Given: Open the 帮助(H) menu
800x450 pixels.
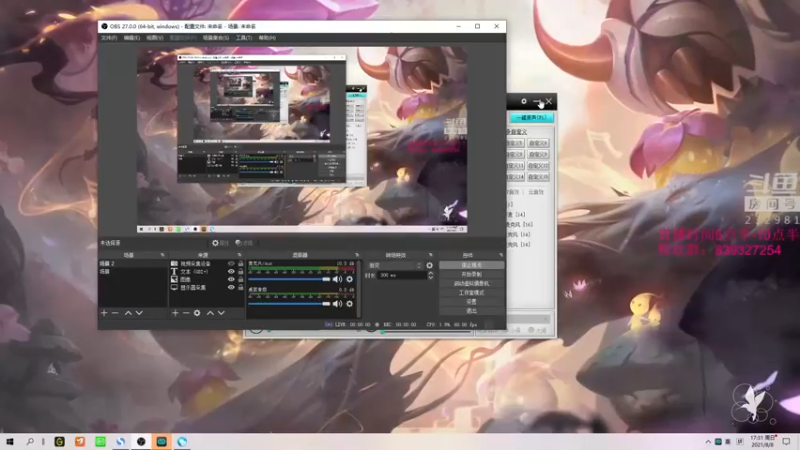Looking at the screenshot, I should [267, 38].
